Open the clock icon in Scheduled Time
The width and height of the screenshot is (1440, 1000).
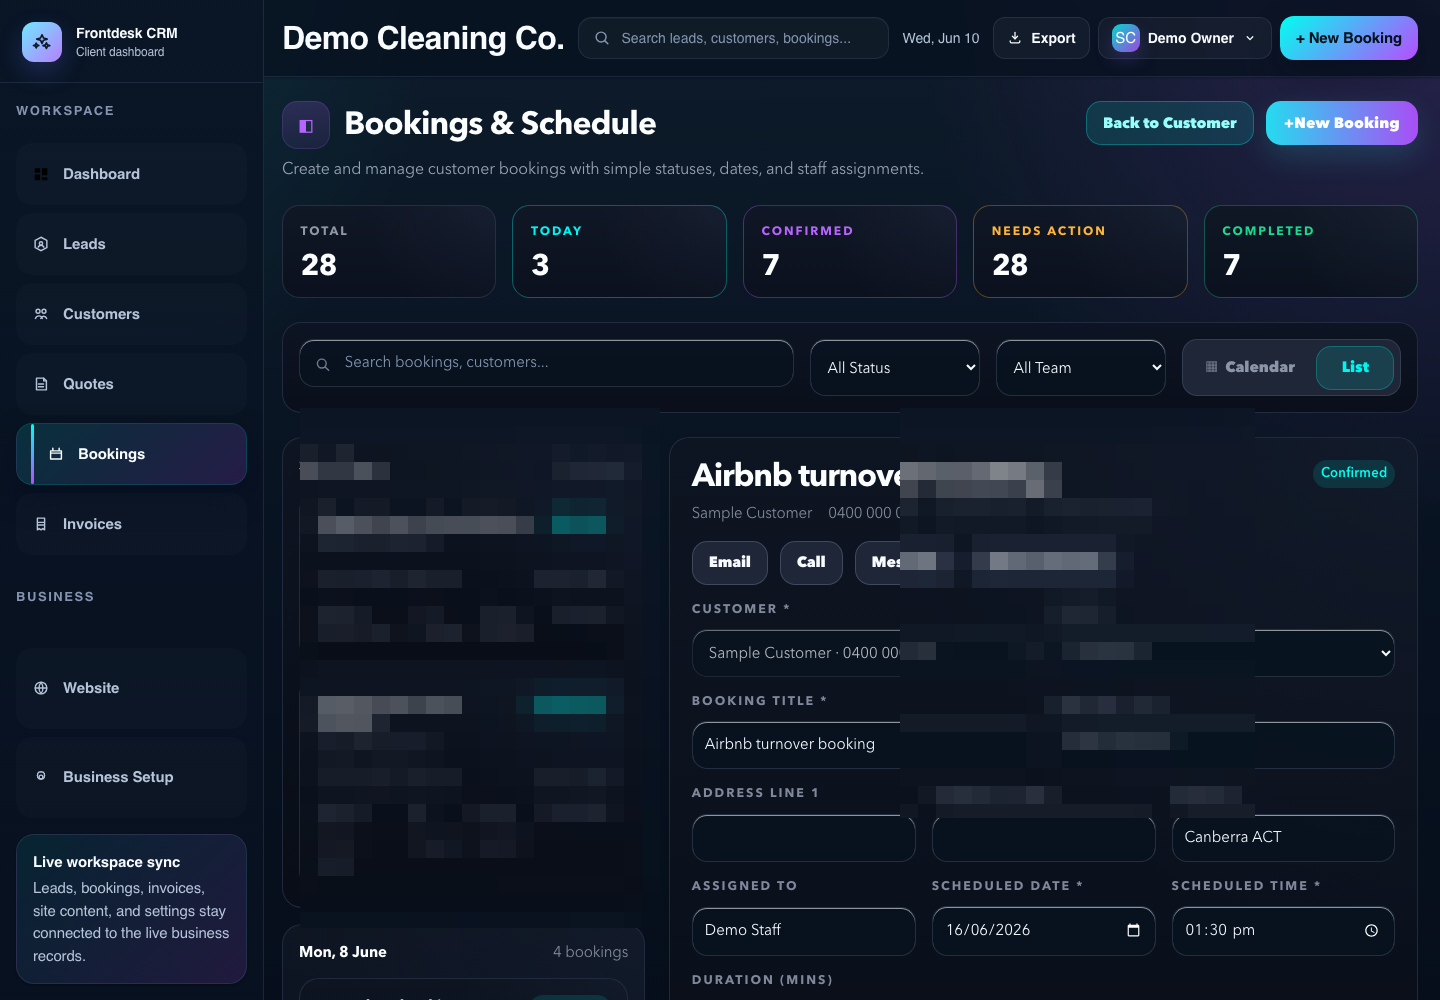click(1372, 930)
